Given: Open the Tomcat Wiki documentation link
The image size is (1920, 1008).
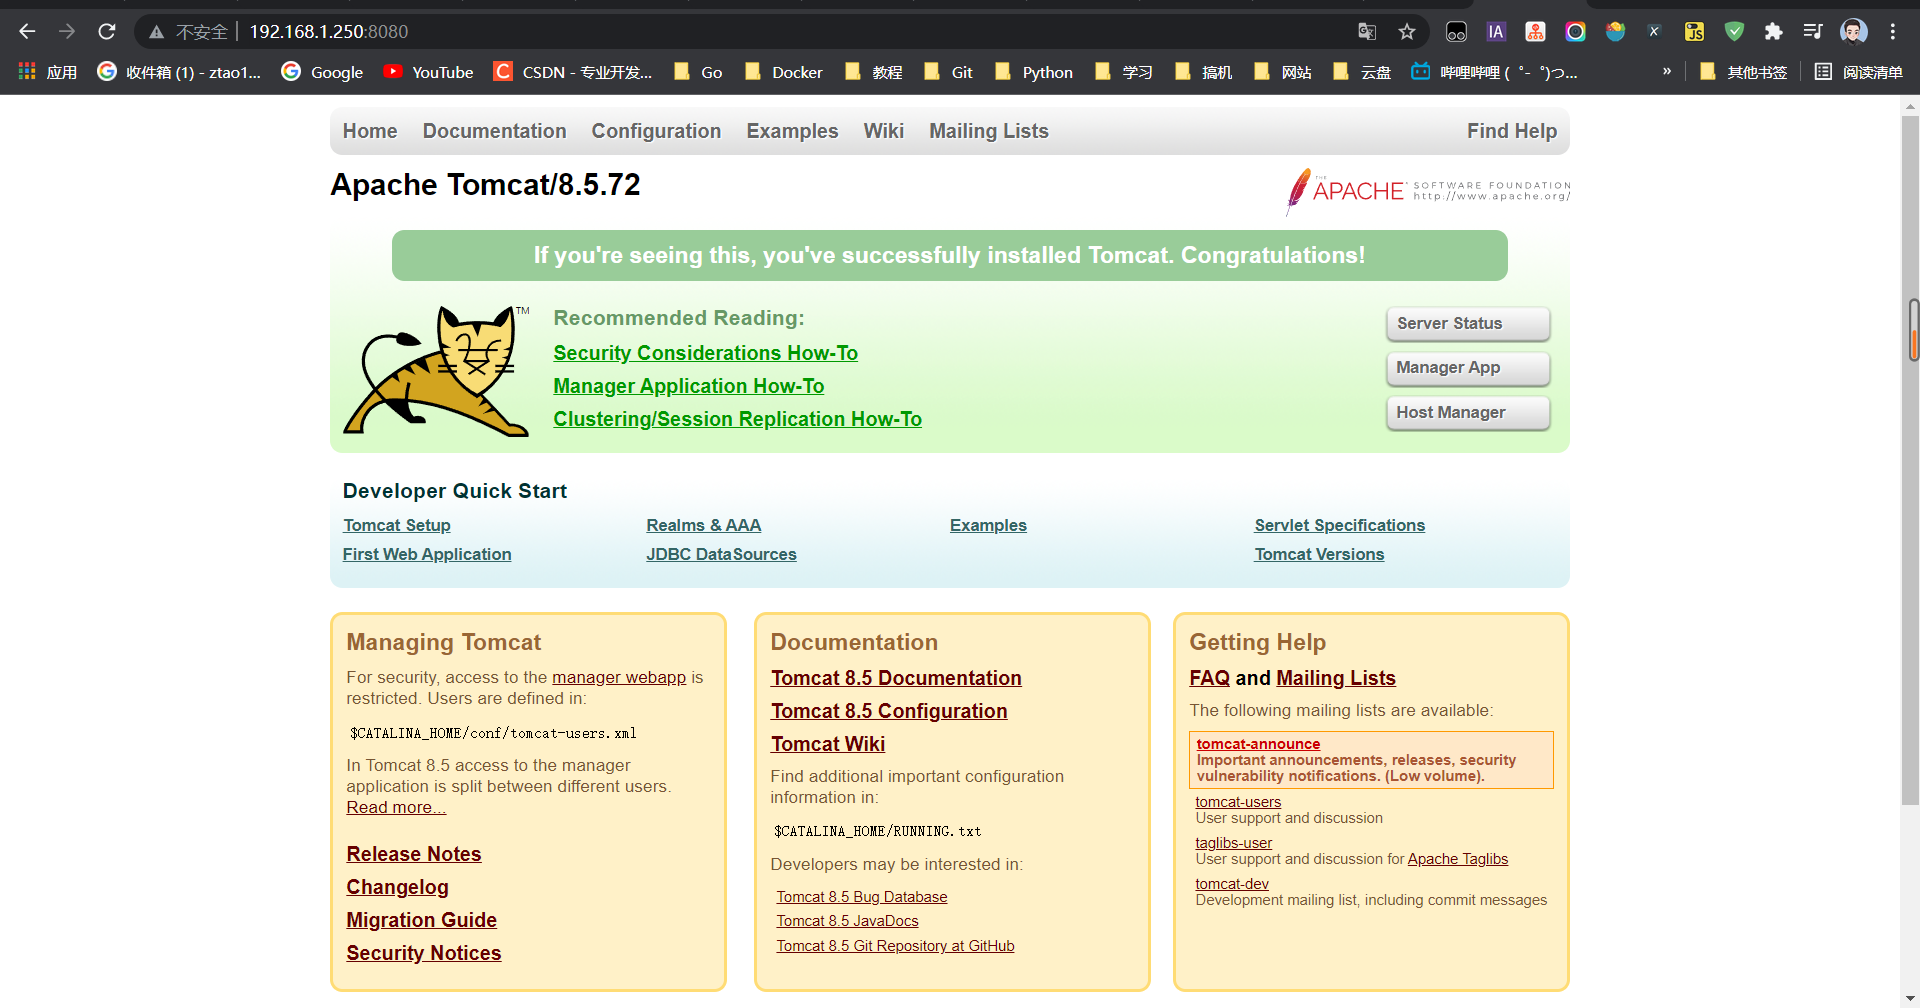Looking at the screenshot, I should (x=828, y=744).
